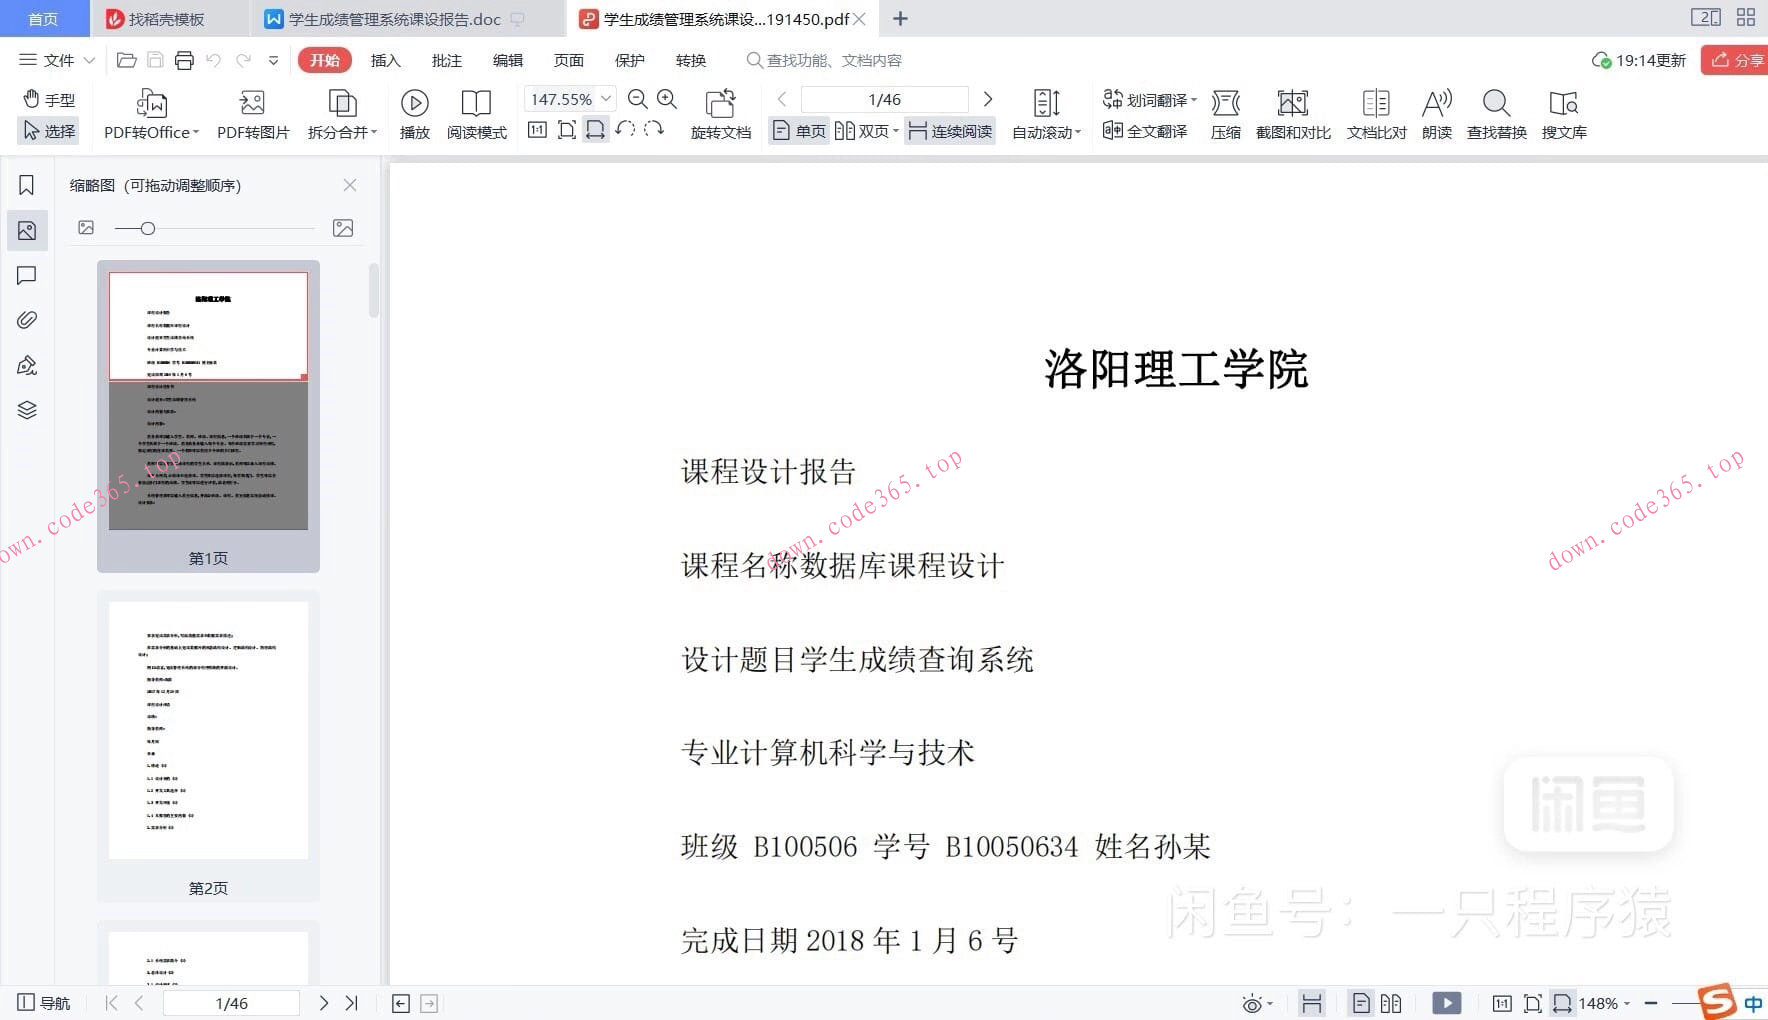The image size is (1768, 1020).
Task: Enable 自动滚动 auto-scroll
Action: pyautogui.click(x=1043, y=130)
